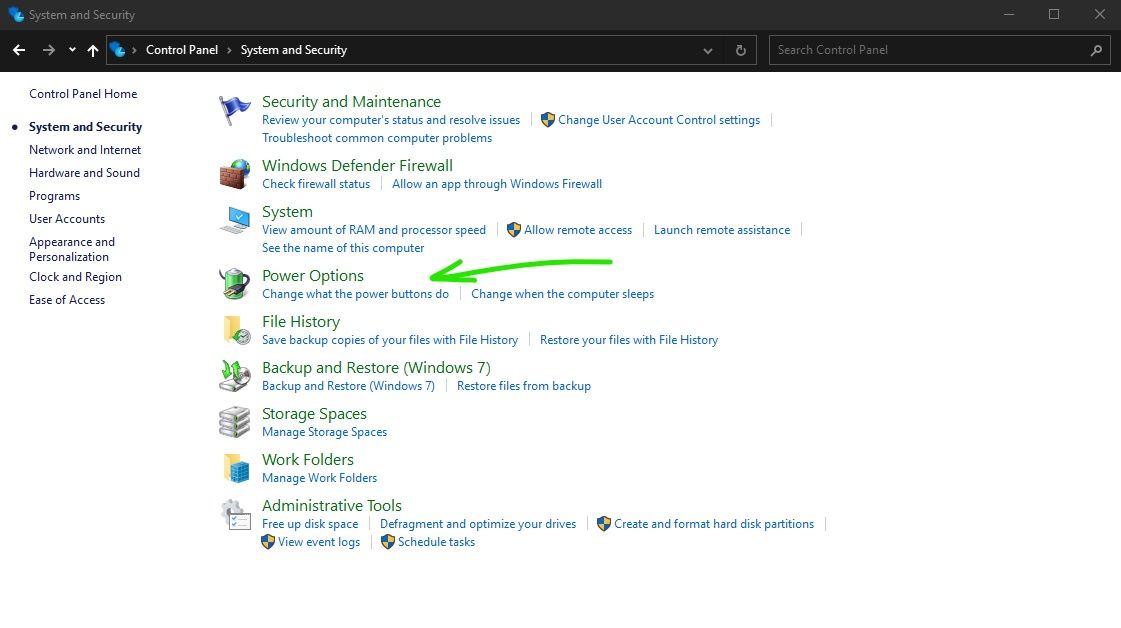Open the Windows Defender Firewall heading
The image size is (1121, 628).
pyautogui.click(x=357, y=165)
